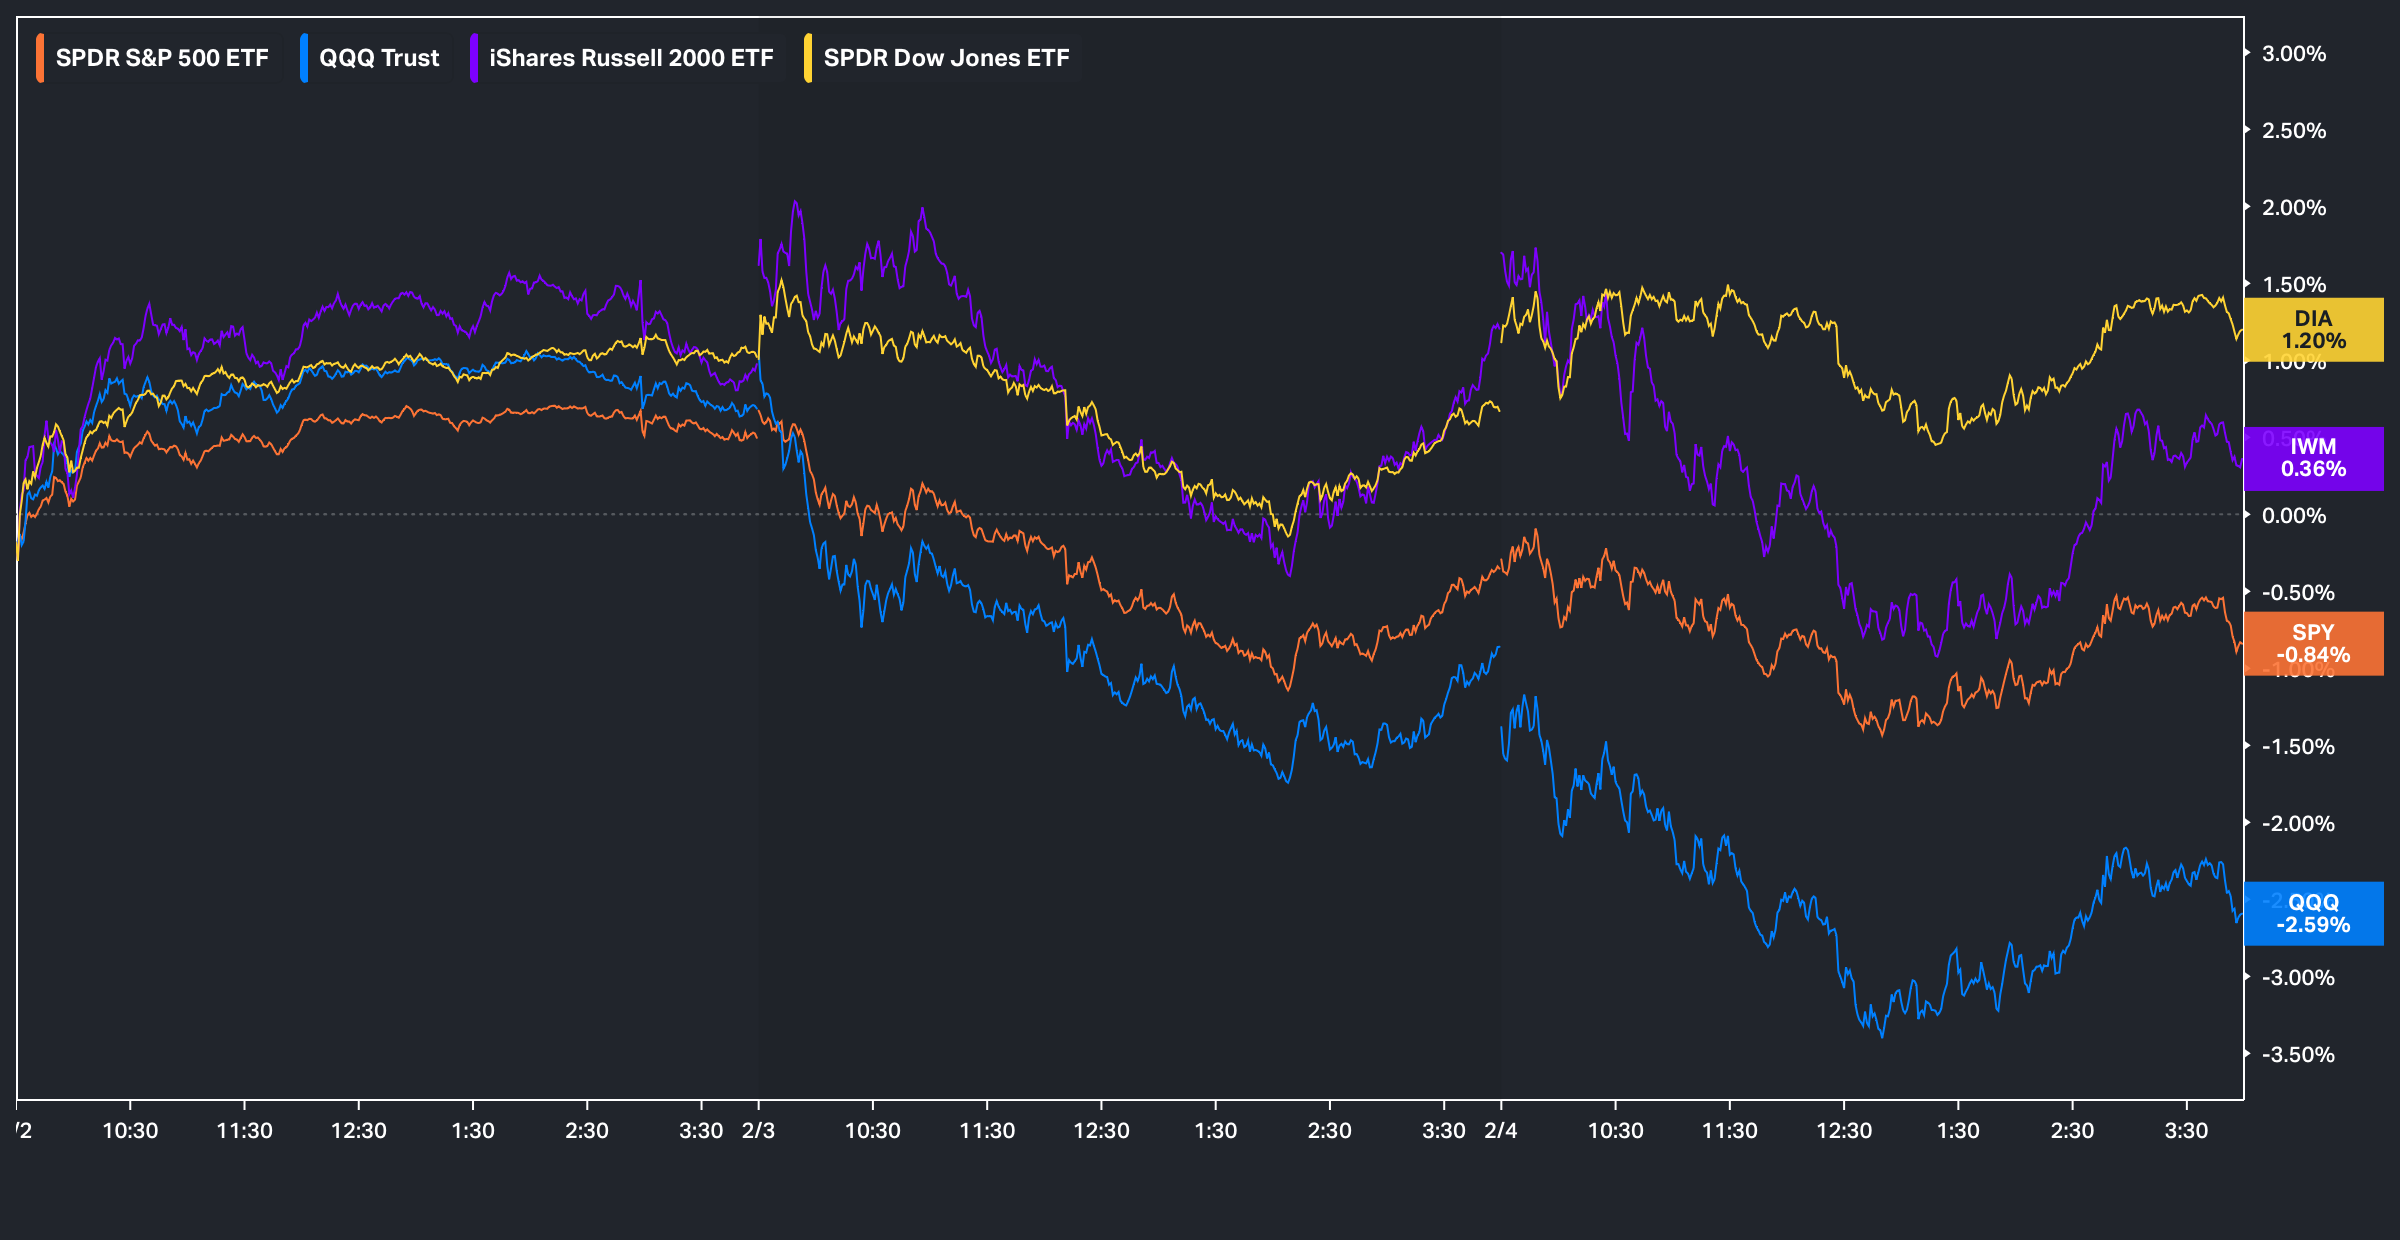Toggle iShares Russell 2000 ETF legend
The image size is (2400, 1240).
630,58
